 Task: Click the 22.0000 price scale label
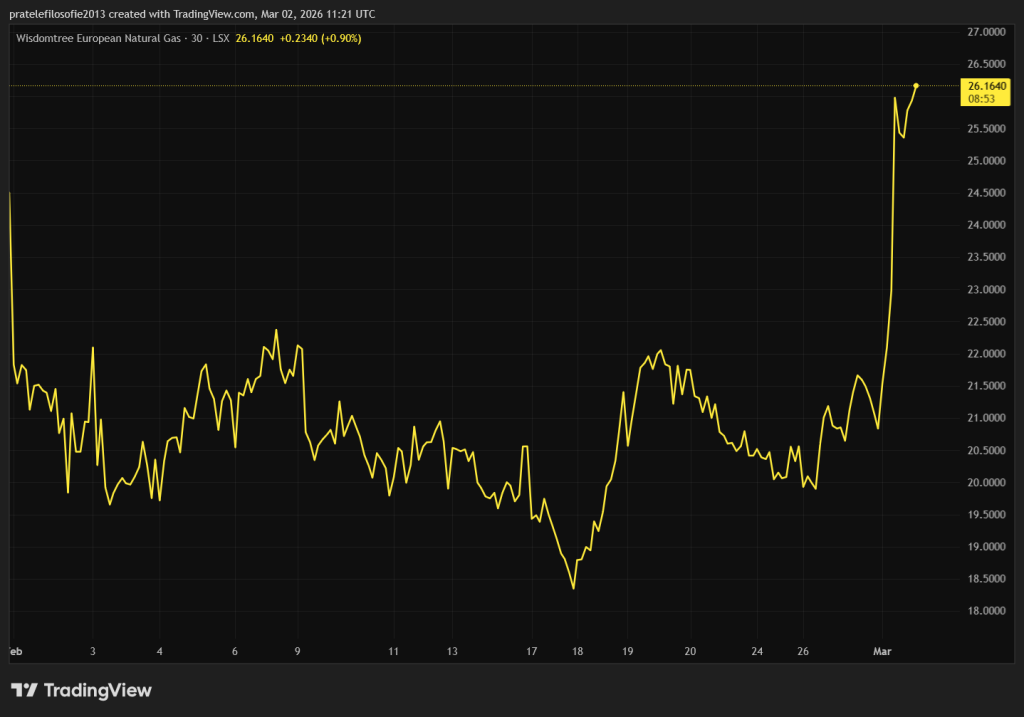987,354
